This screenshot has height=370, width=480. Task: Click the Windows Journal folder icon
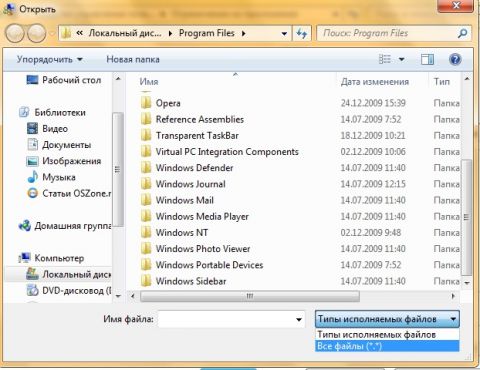(x=146, y=184)
